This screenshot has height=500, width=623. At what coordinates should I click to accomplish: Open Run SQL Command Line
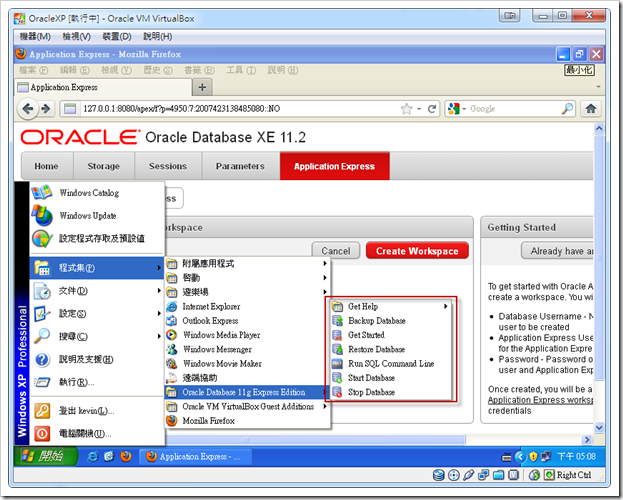[391, 364]
